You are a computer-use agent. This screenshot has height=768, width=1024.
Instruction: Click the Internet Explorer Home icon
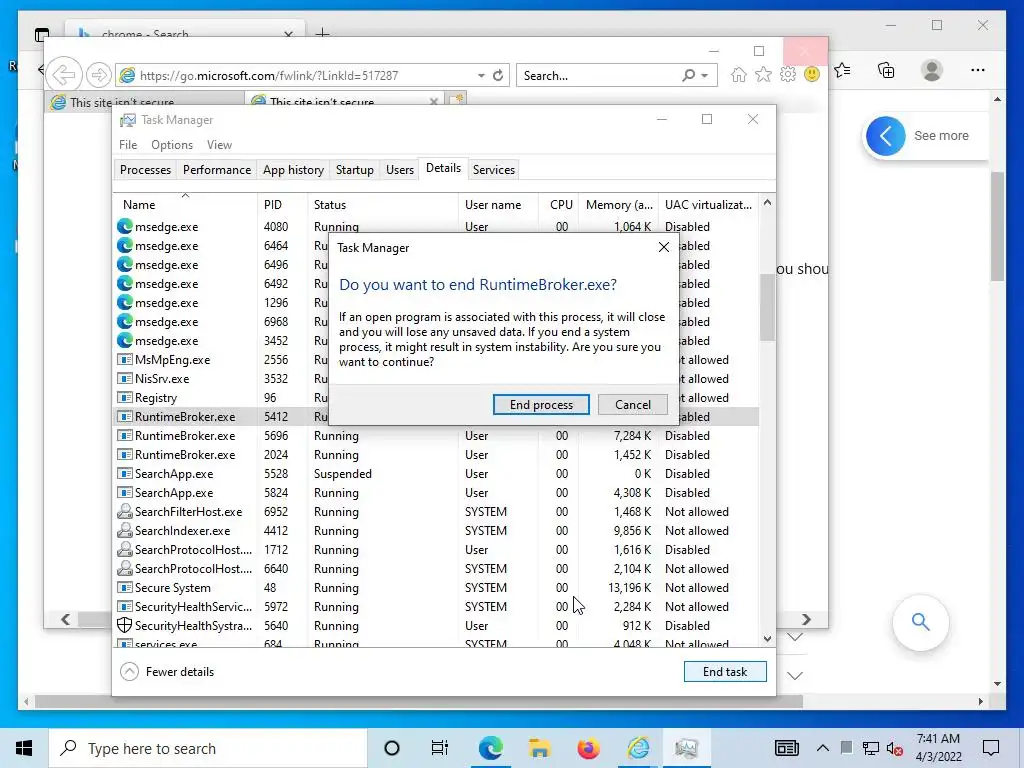click(x=739, y=75)
